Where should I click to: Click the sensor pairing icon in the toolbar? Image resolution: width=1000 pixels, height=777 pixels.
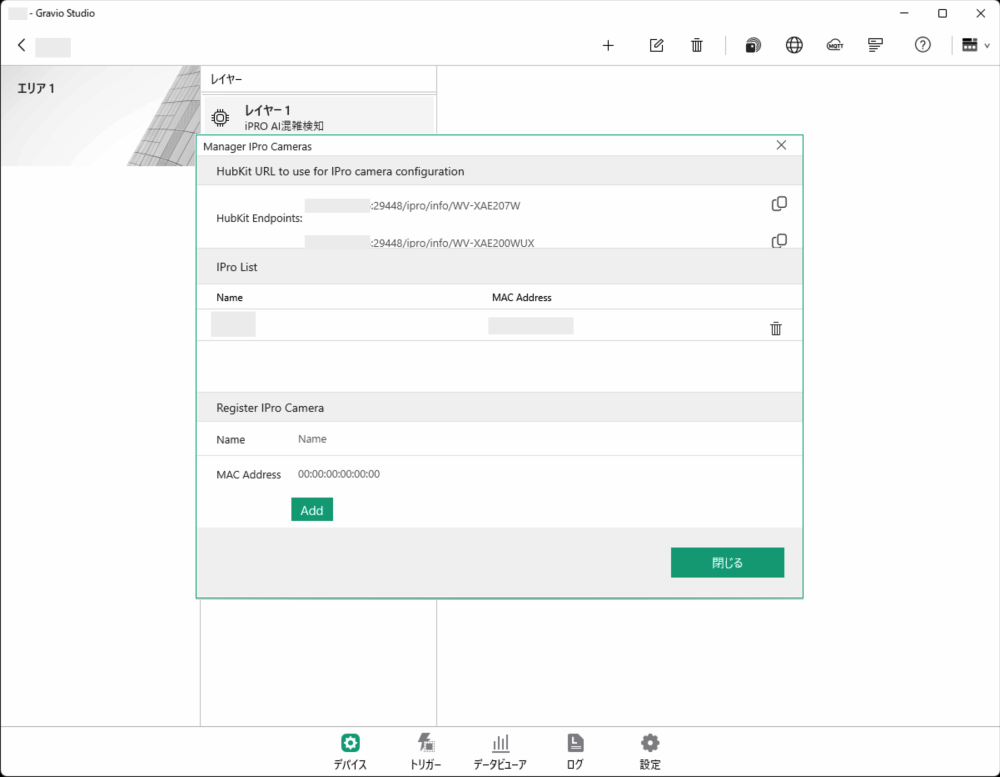click(x=752, y=45)
